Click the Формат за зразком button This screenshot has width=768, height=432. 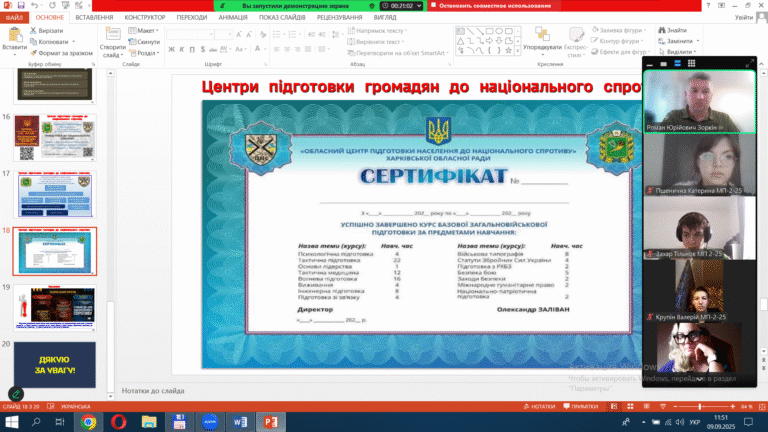[62, 53]
